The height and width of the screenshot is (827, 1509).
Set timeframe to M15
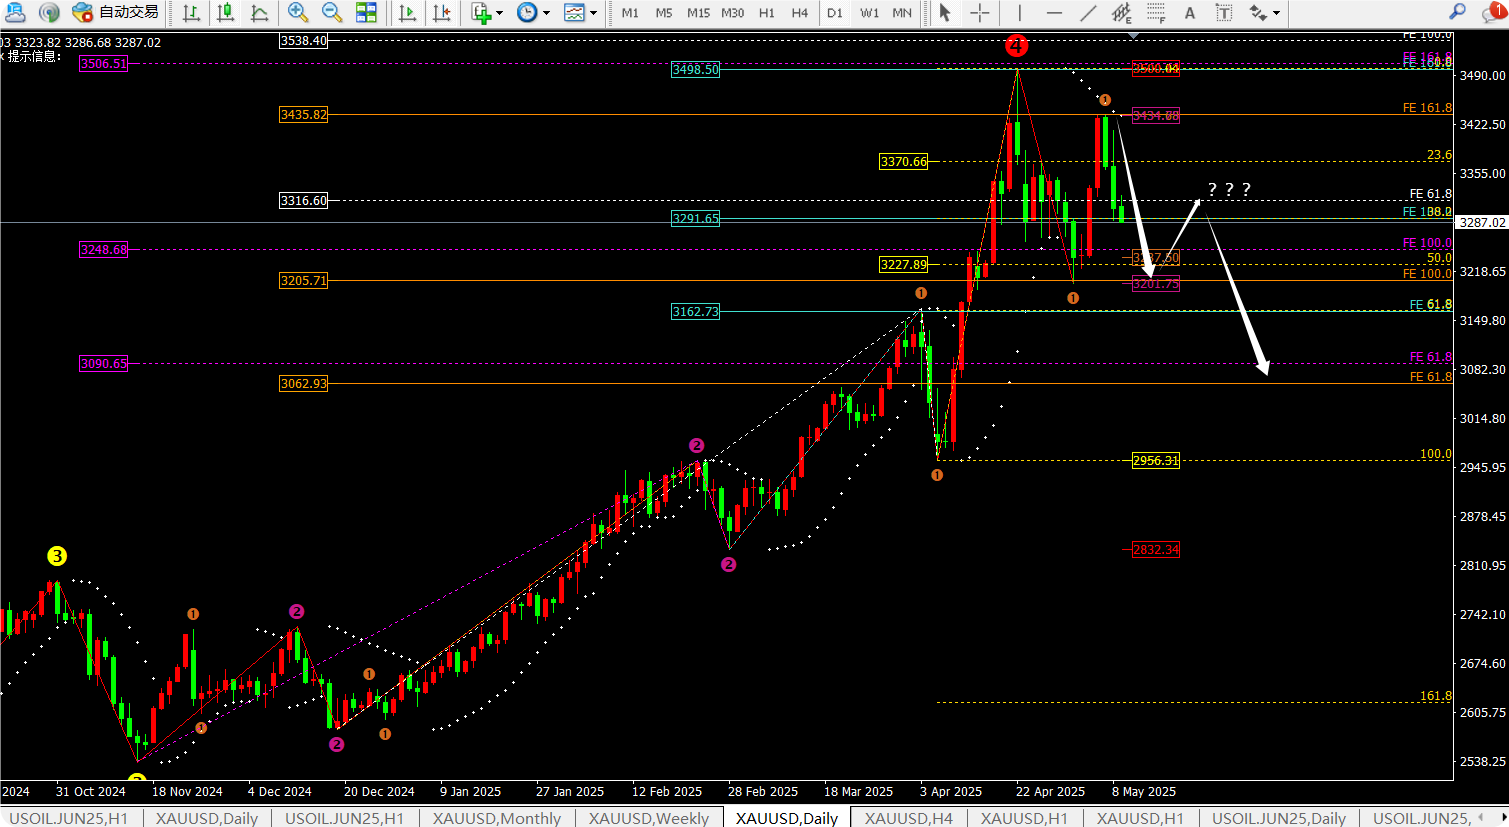coord(698,13)
